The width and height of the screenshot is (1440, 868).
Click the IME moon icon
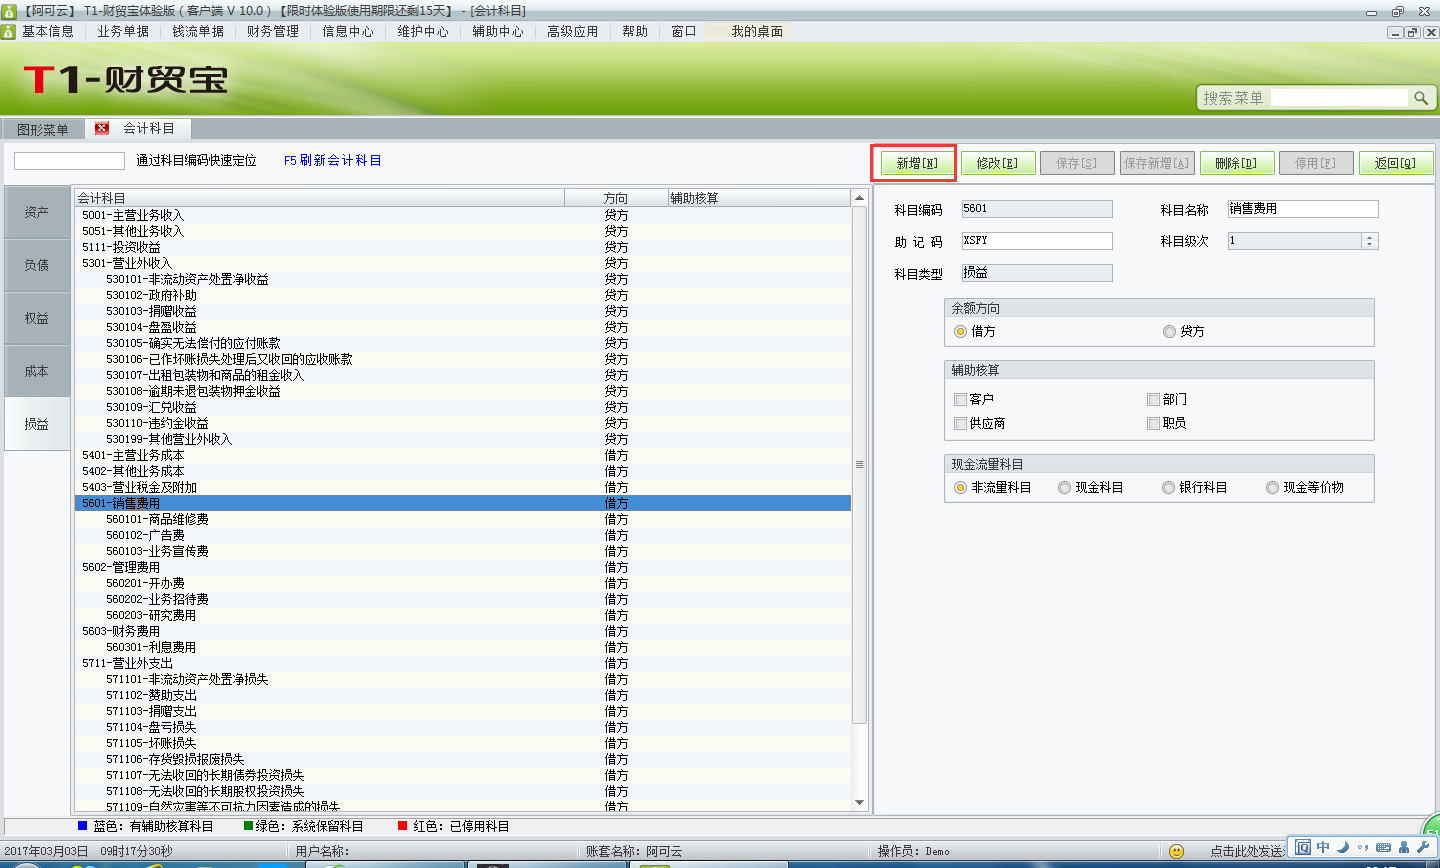[x=1343, y=847]
